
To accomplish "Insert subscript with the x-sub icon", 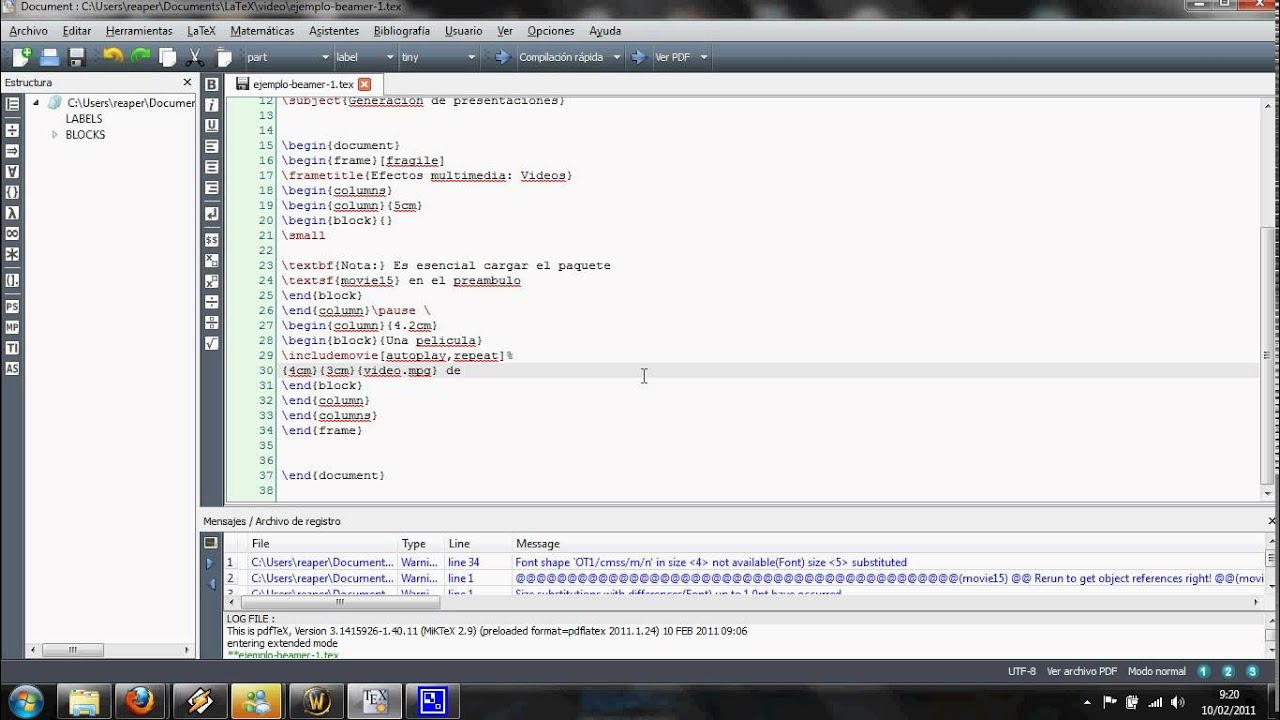I will point(212,260).
